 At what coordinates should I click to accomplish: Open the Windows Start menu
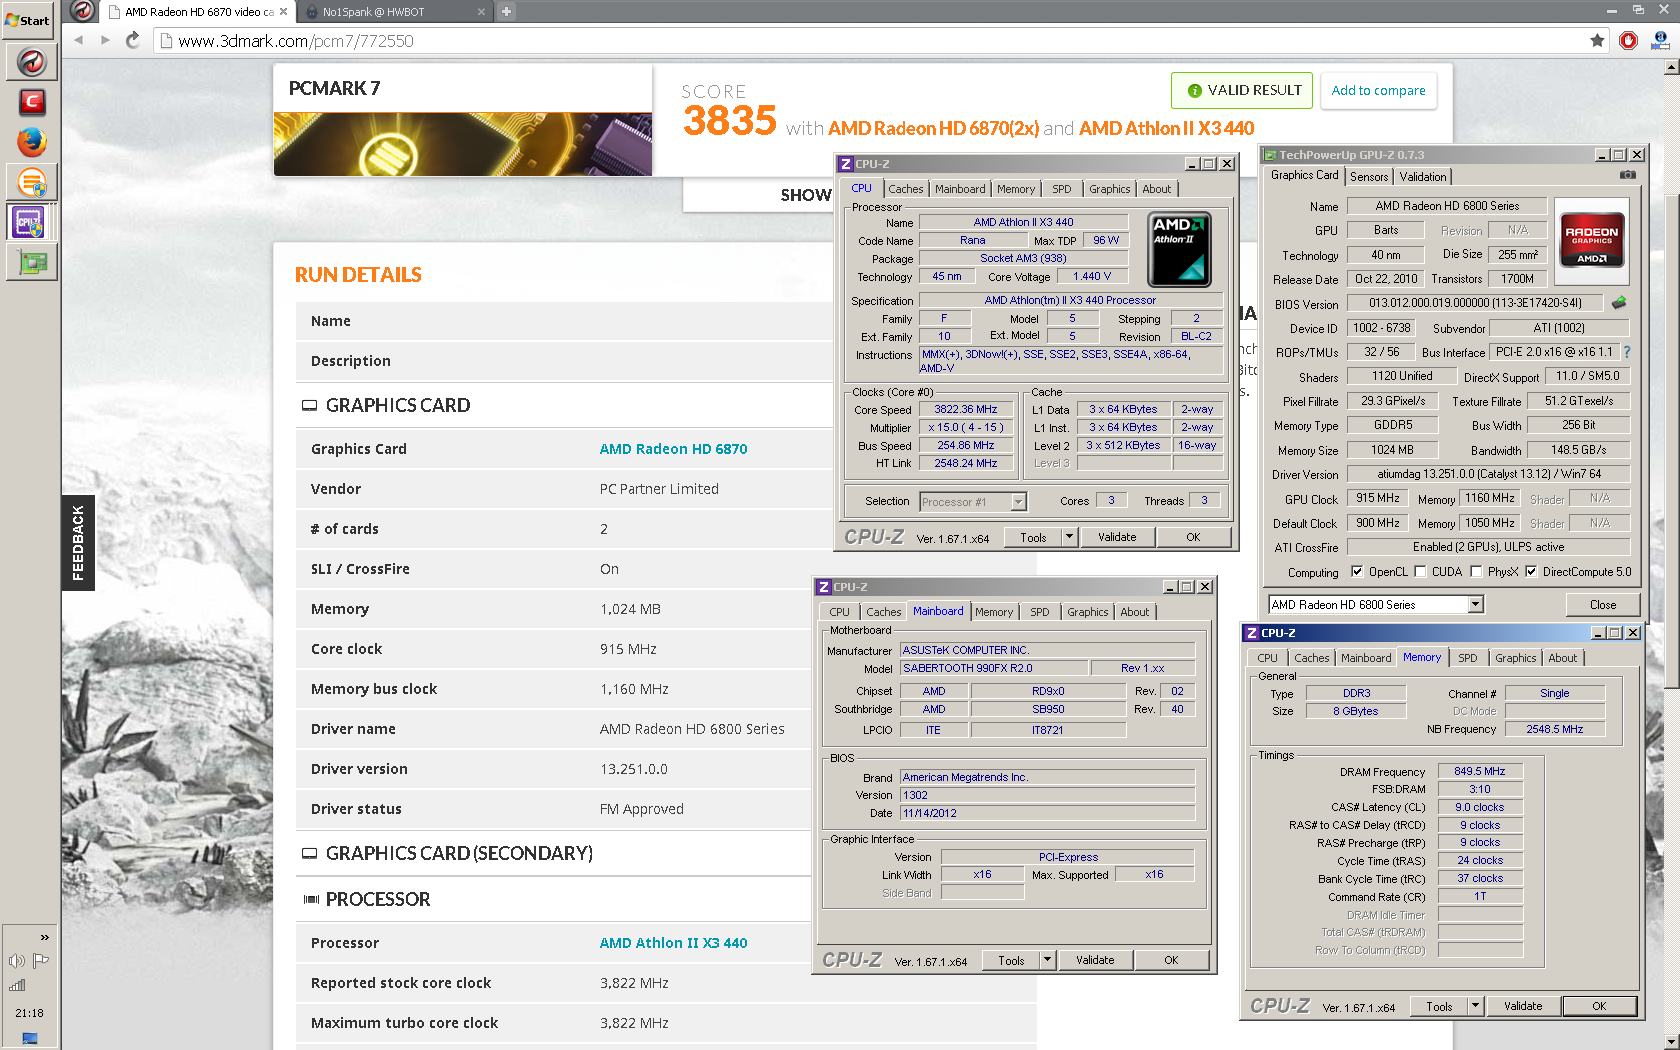pos(27,20)
